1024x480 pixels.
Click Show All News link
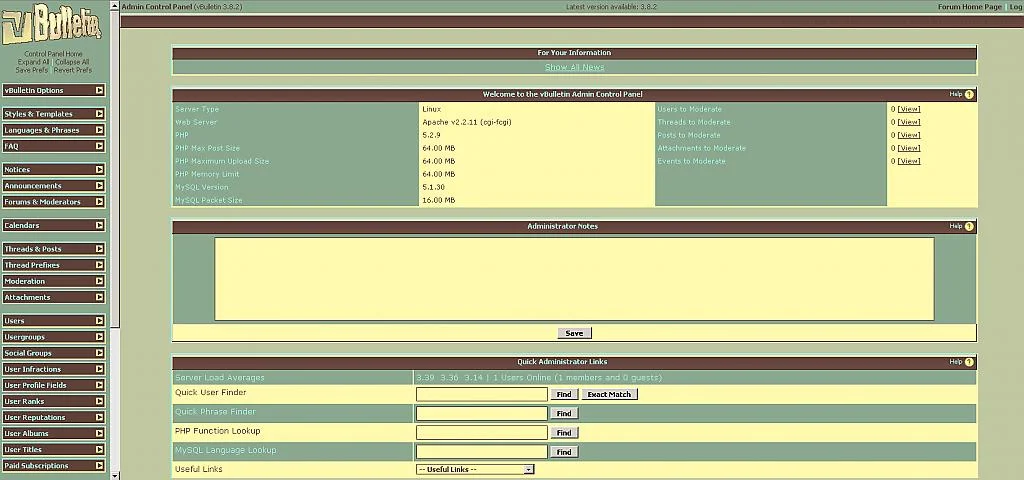coord(574,67)
